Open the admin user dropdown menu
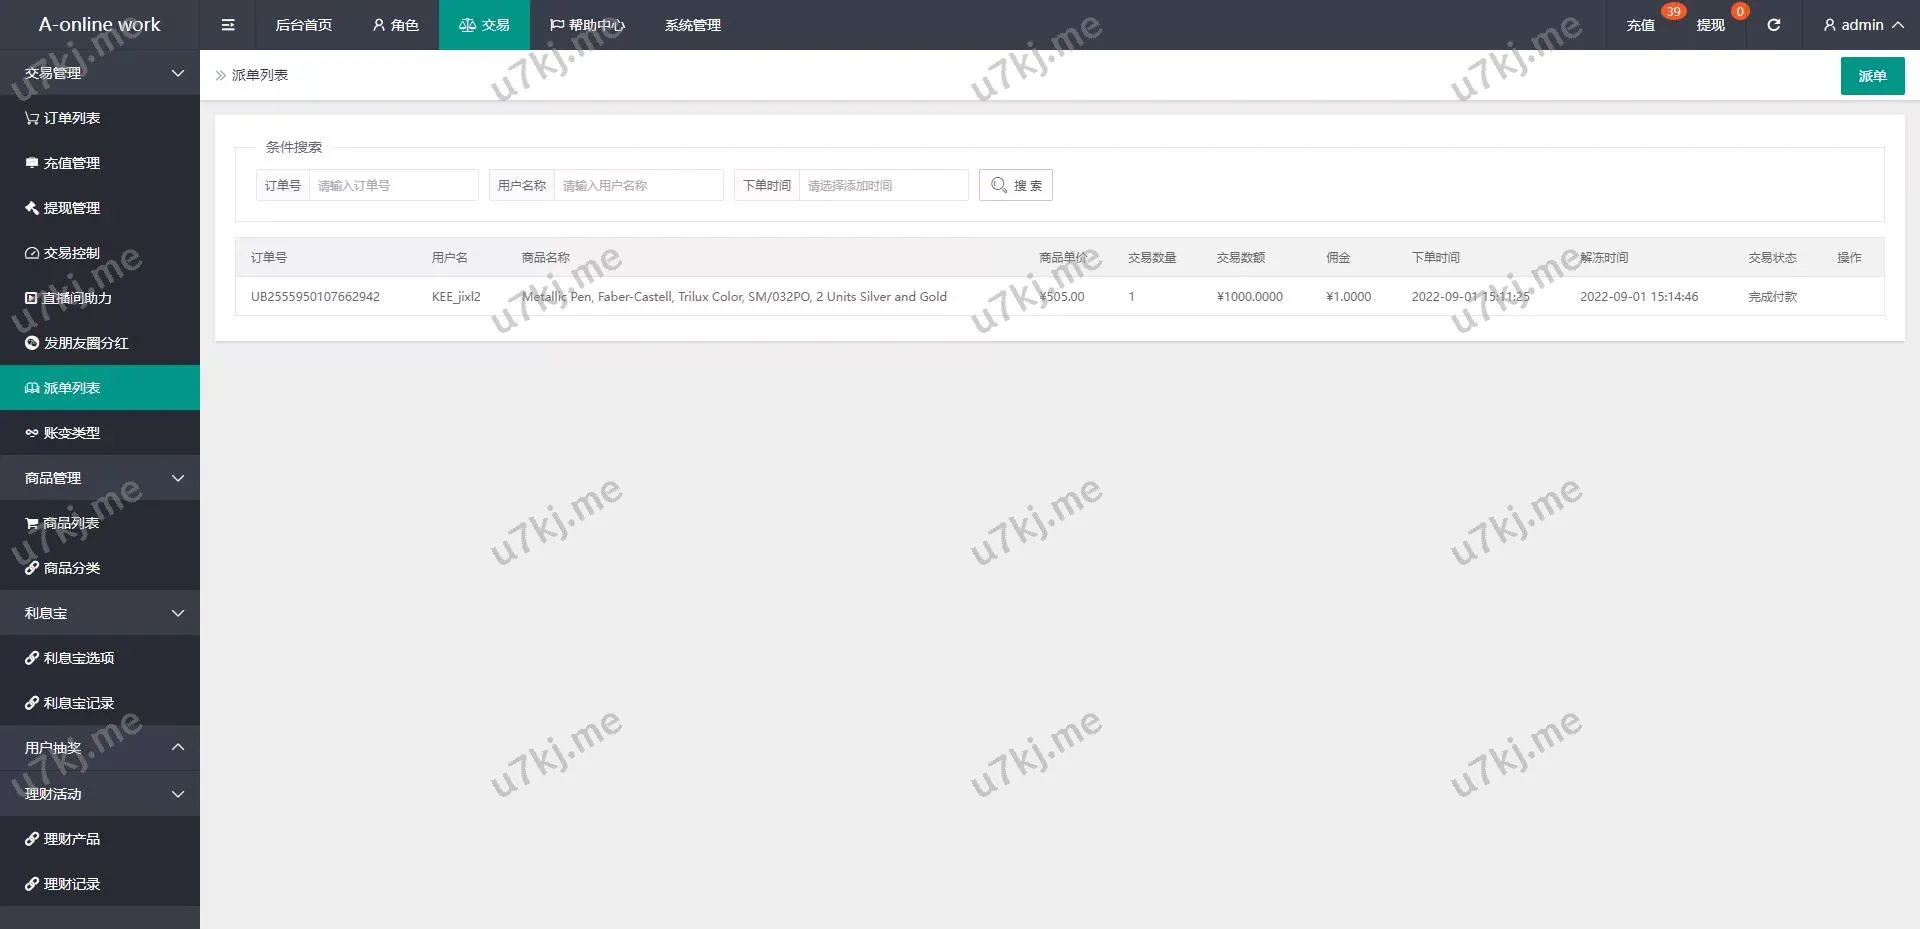This screenshot has width=1920, height=929. coord(1862,25)
